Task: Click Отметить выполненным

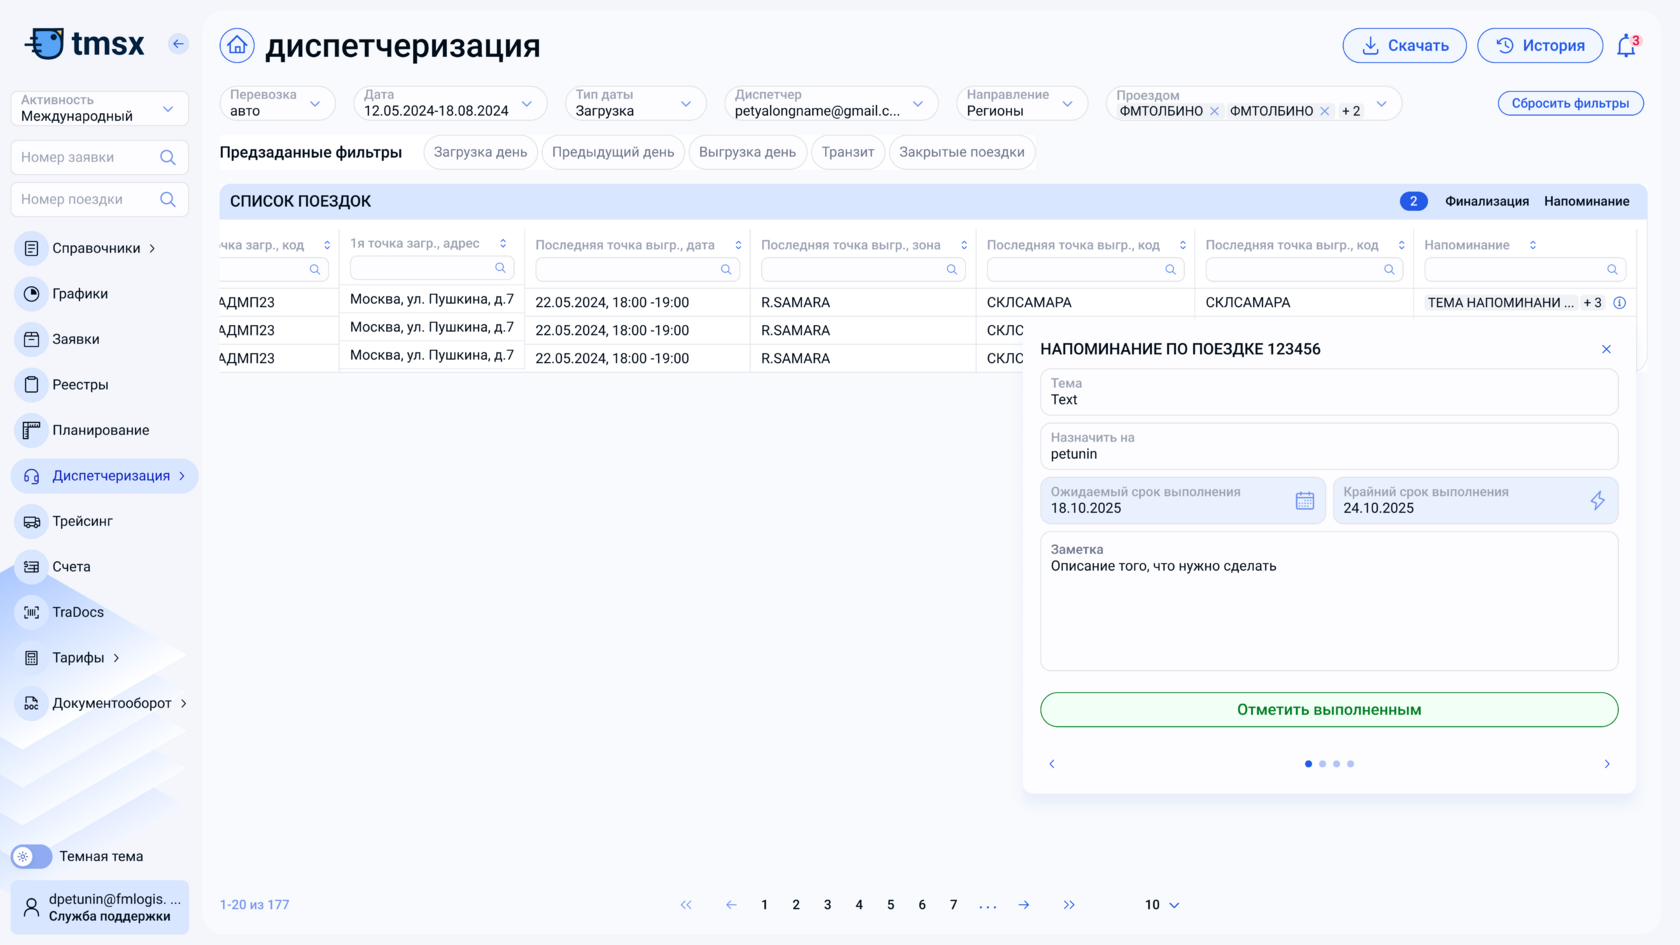Action: point(1329,710)
